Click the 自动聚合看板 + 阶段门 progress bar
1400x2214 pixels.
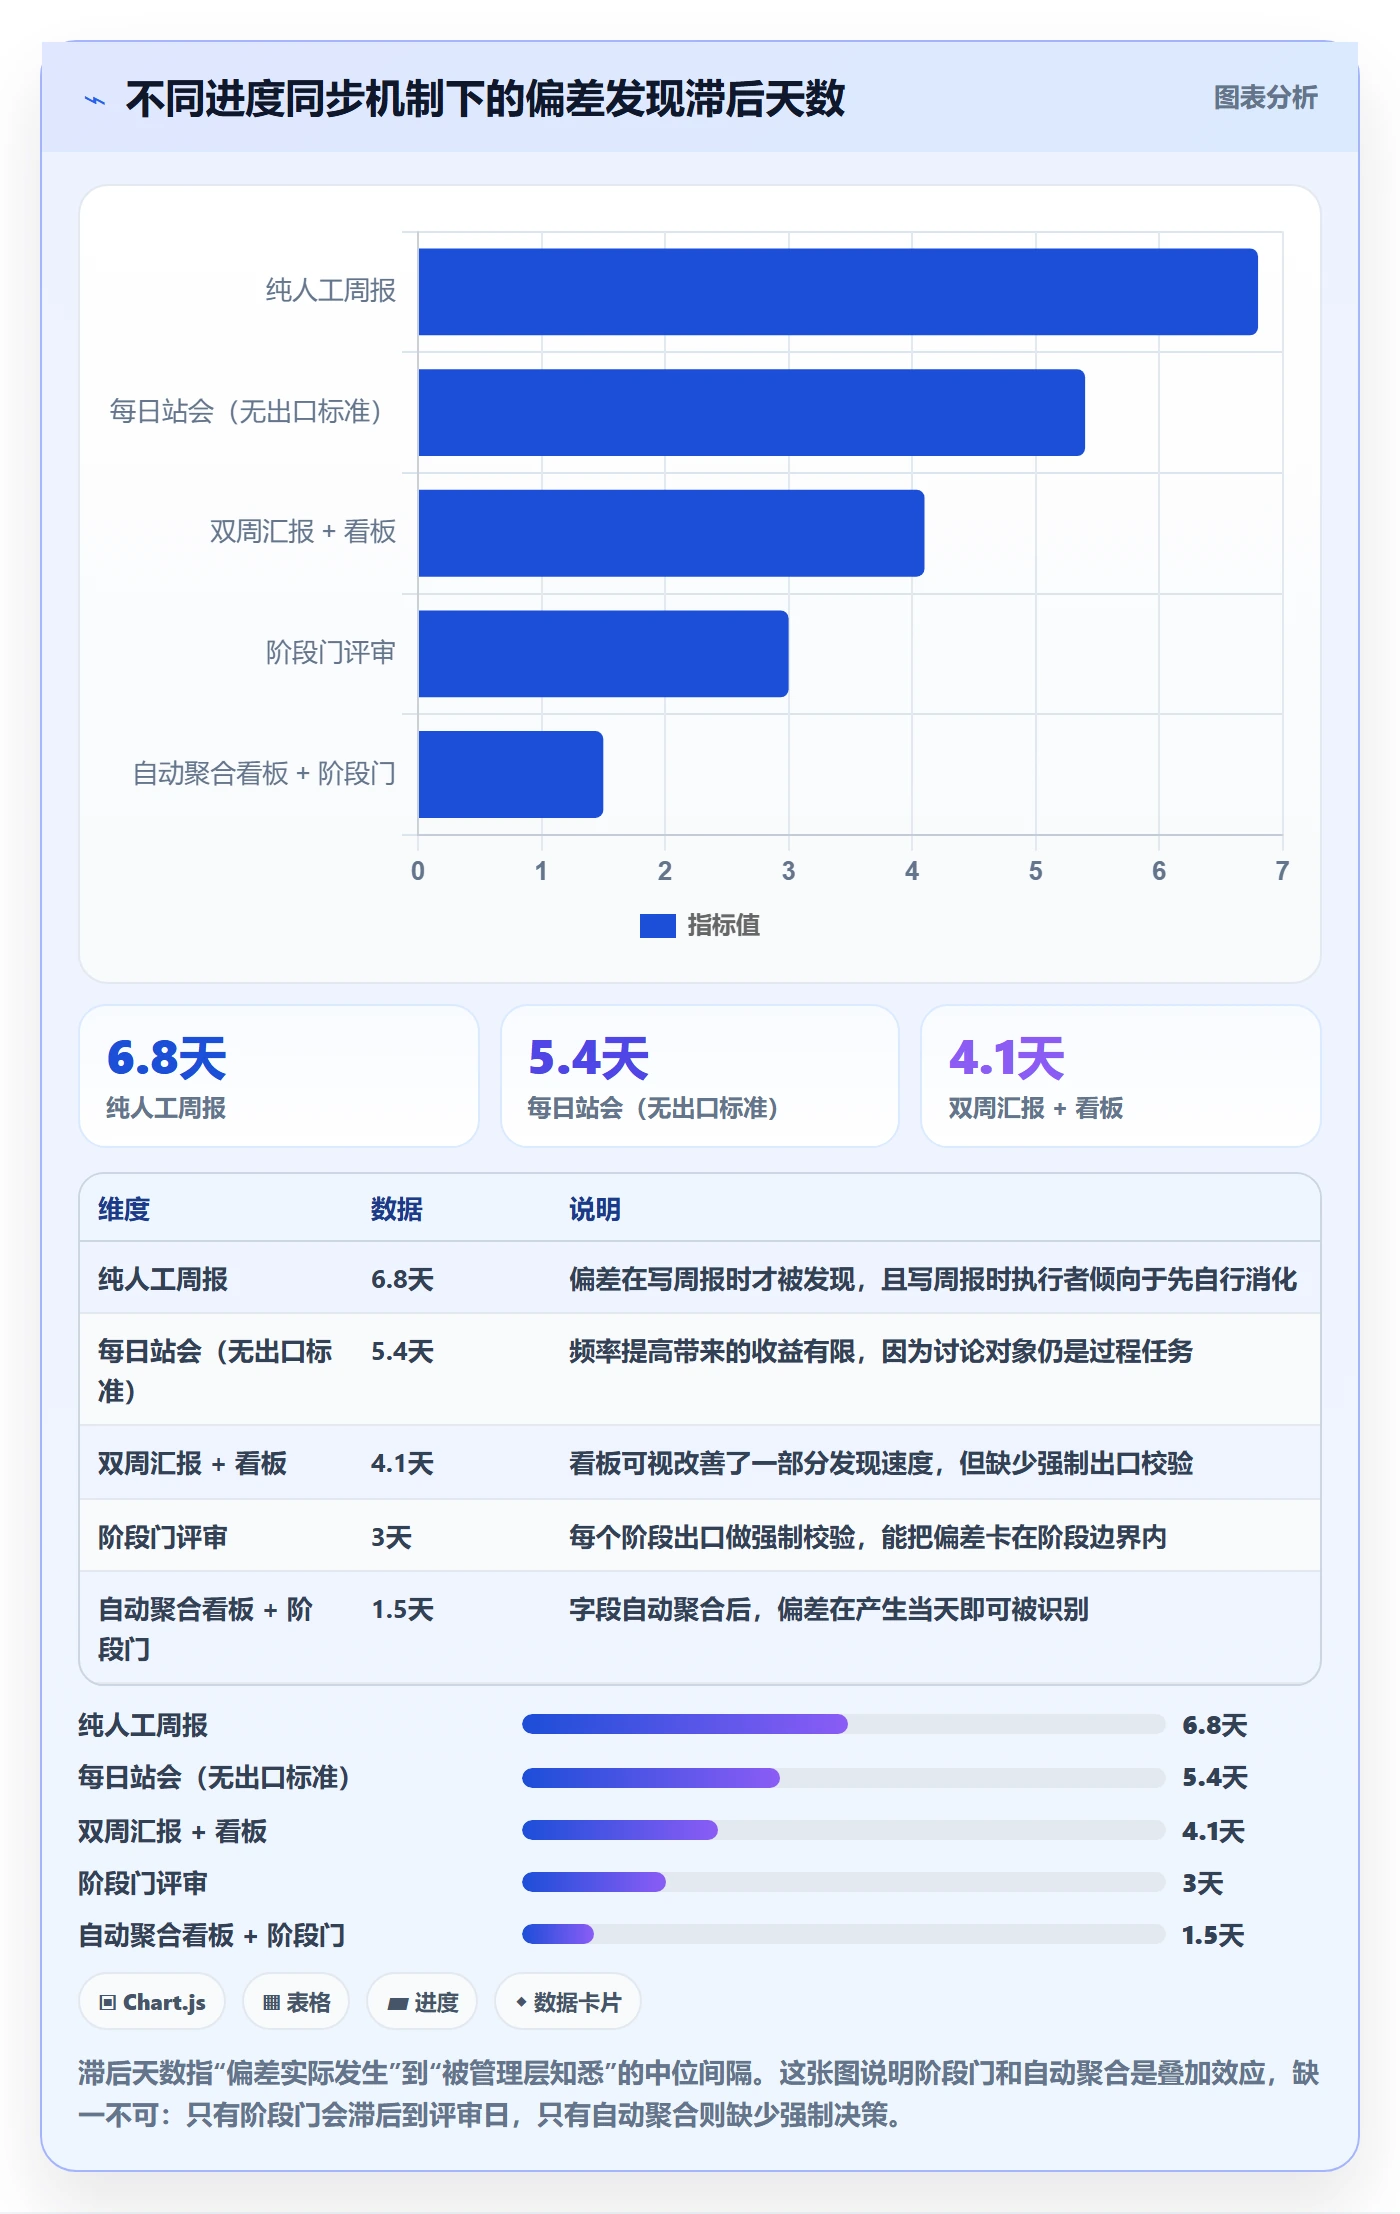click(843, 1934)
